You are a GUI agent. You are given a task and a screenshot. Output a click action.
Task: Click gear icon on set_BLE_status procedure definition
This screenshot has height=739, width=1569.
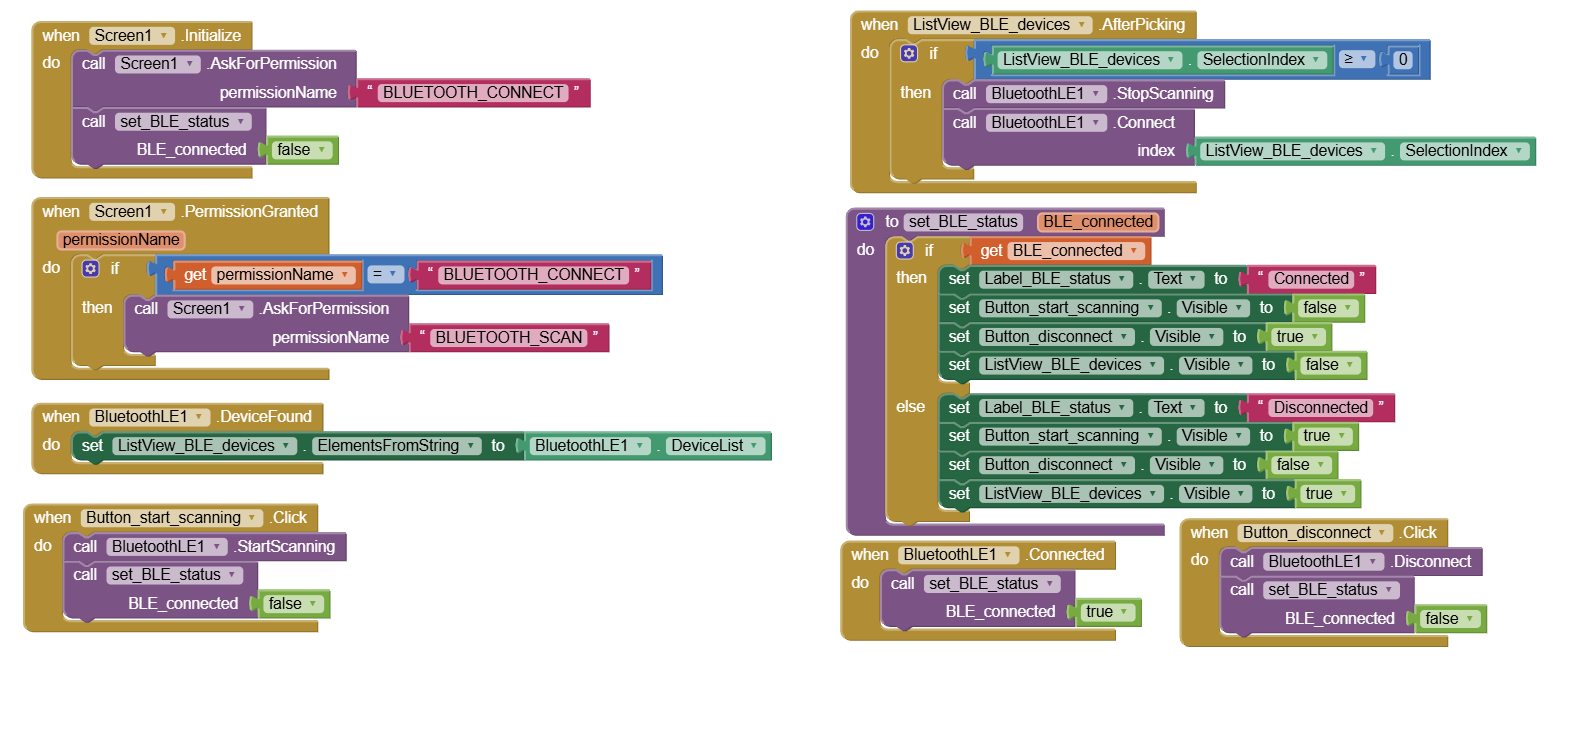click(x=865, y=222)
